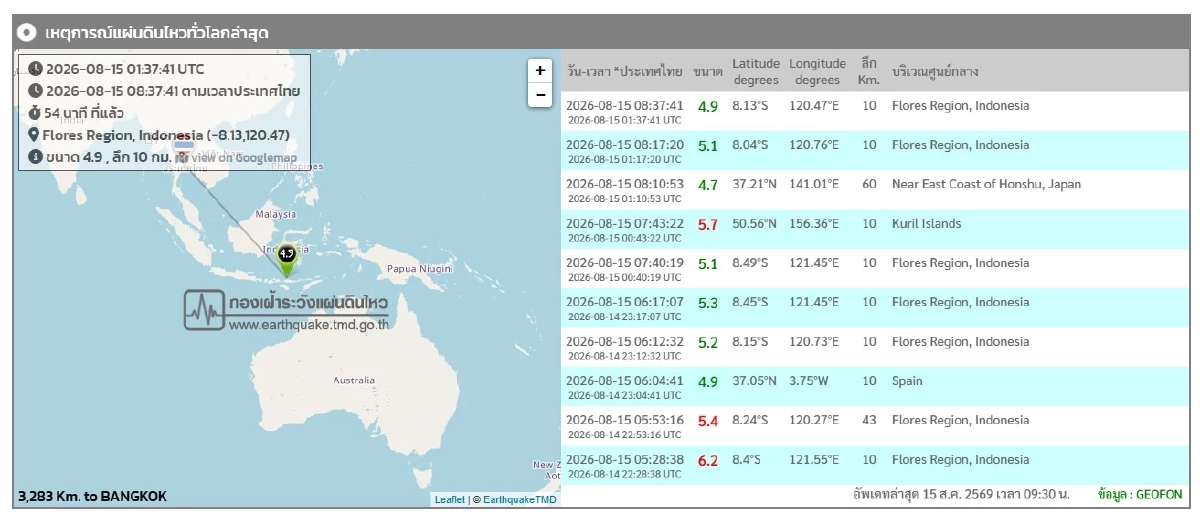Click the บริเวณศูนย์กลาง column header
Image resolution: width=1200 pixels, height=515 pixels.
(935, 72)
